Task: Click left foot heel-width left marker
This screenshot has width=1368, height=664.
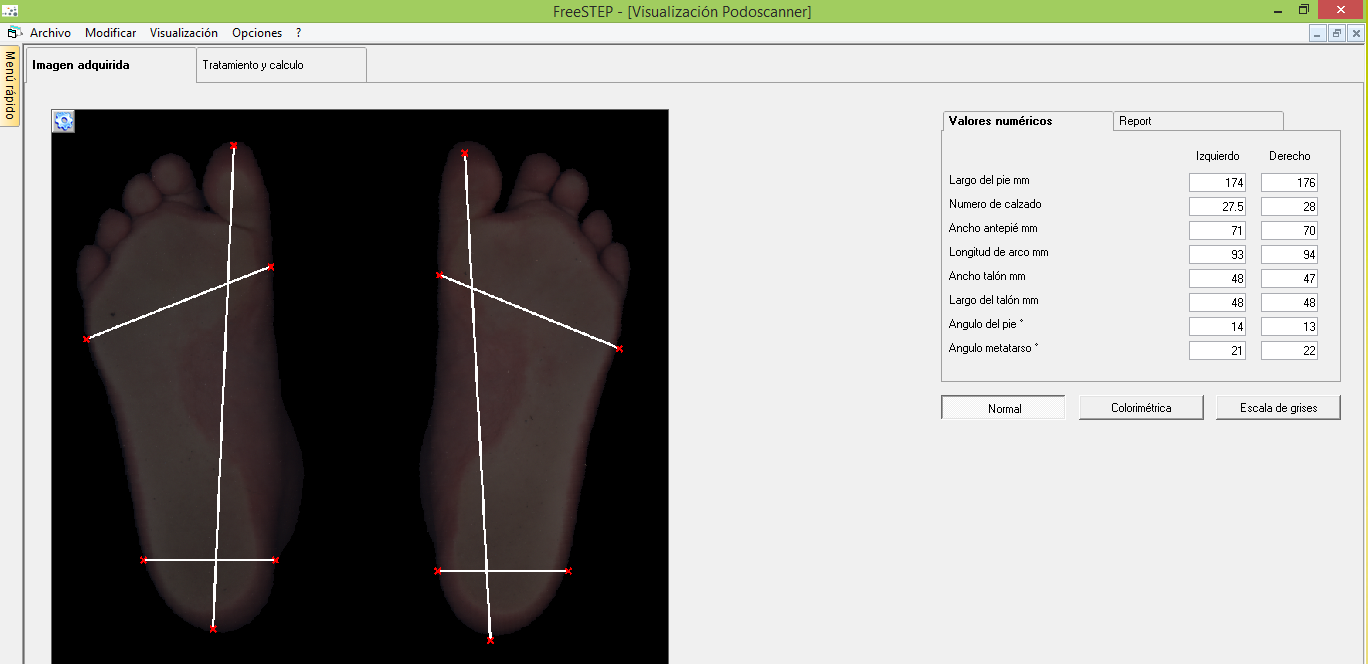Action: [x=143, y=560]
